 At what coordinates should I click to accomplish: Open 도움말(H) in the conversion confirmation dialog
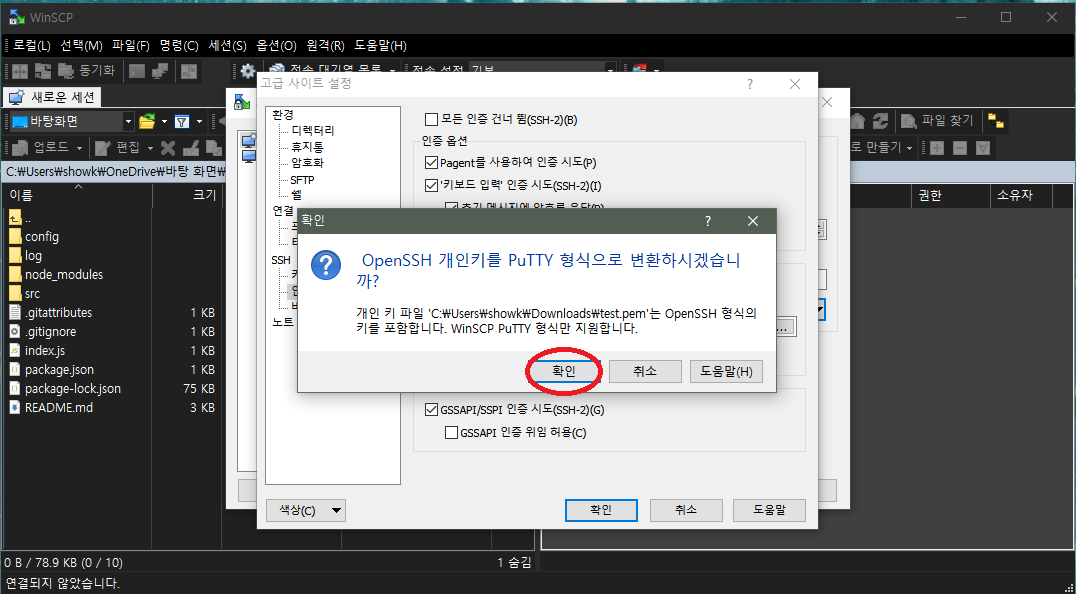(726, 371)
